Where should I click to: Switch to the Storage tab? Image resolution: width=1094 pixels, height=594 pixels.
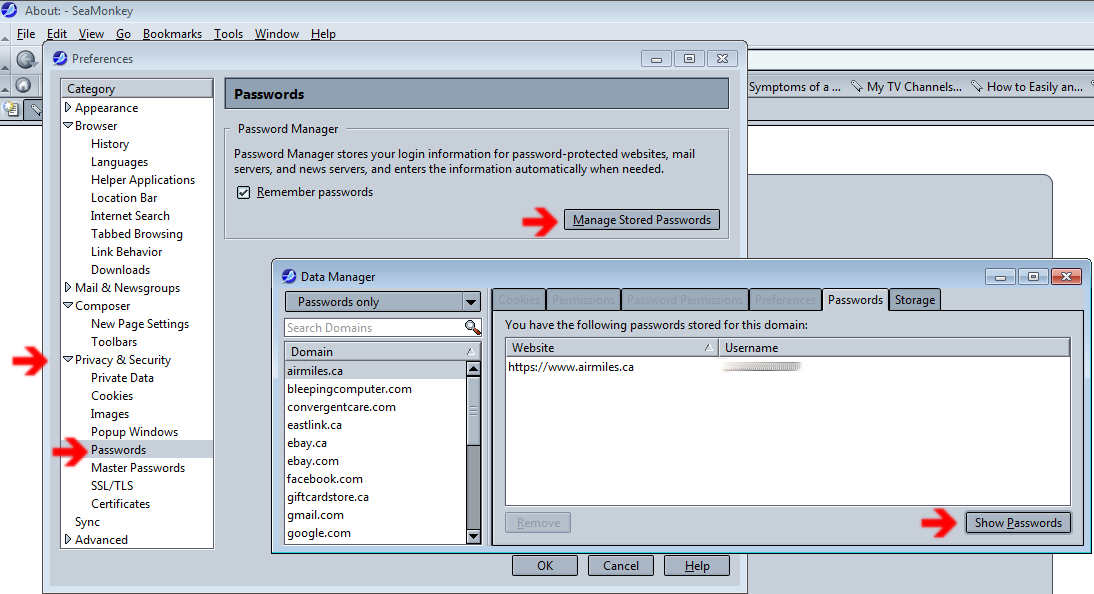coord(915,299)
